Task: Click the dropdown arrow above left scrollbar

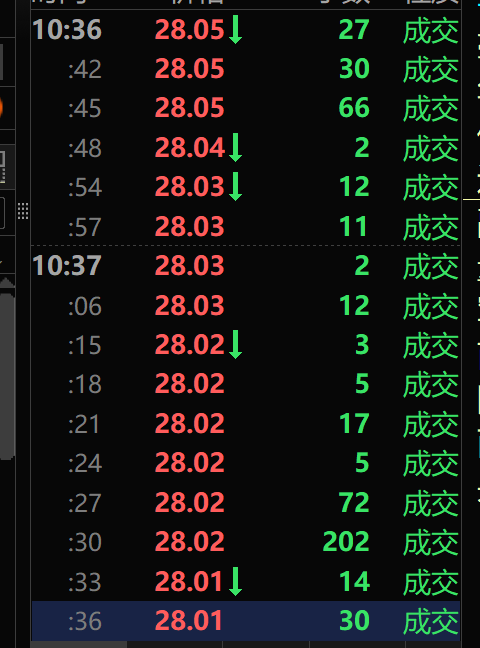Action: coord(2,263)
